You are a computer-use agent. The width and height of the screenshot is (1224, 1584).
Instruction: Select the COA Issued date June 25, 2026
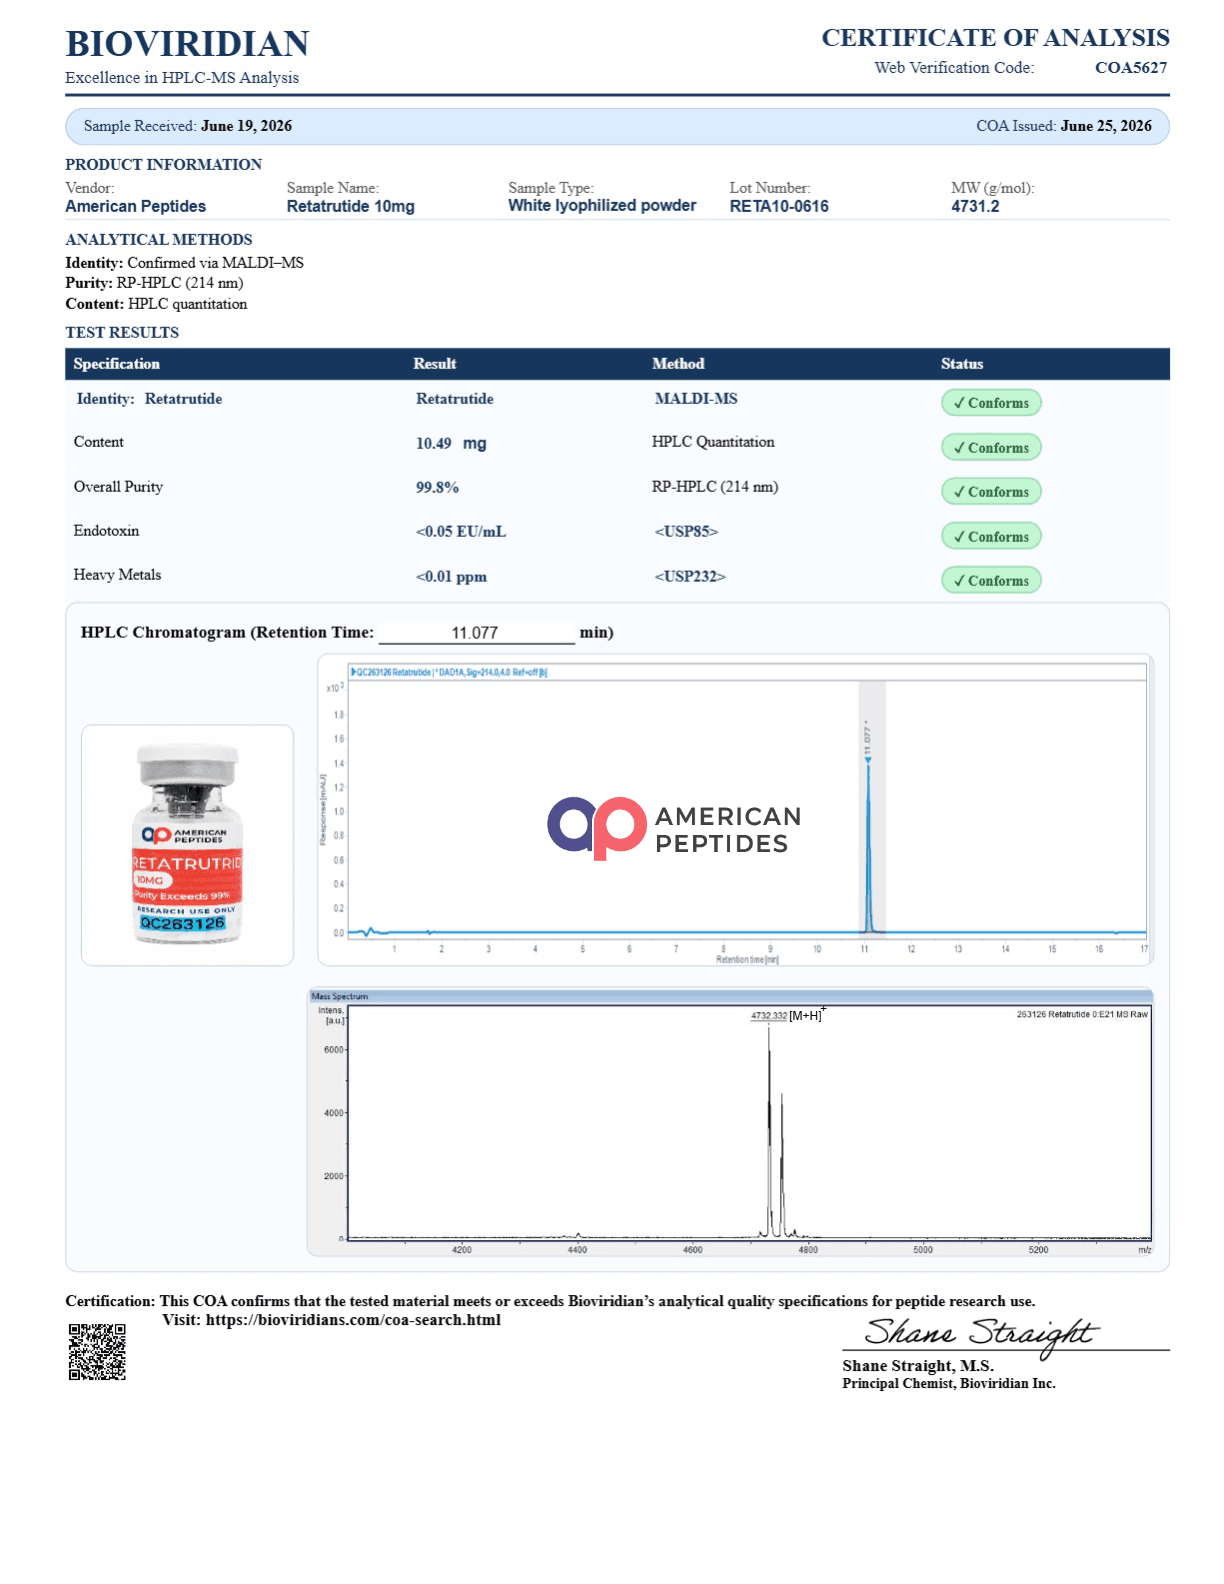click(1106, 126)
